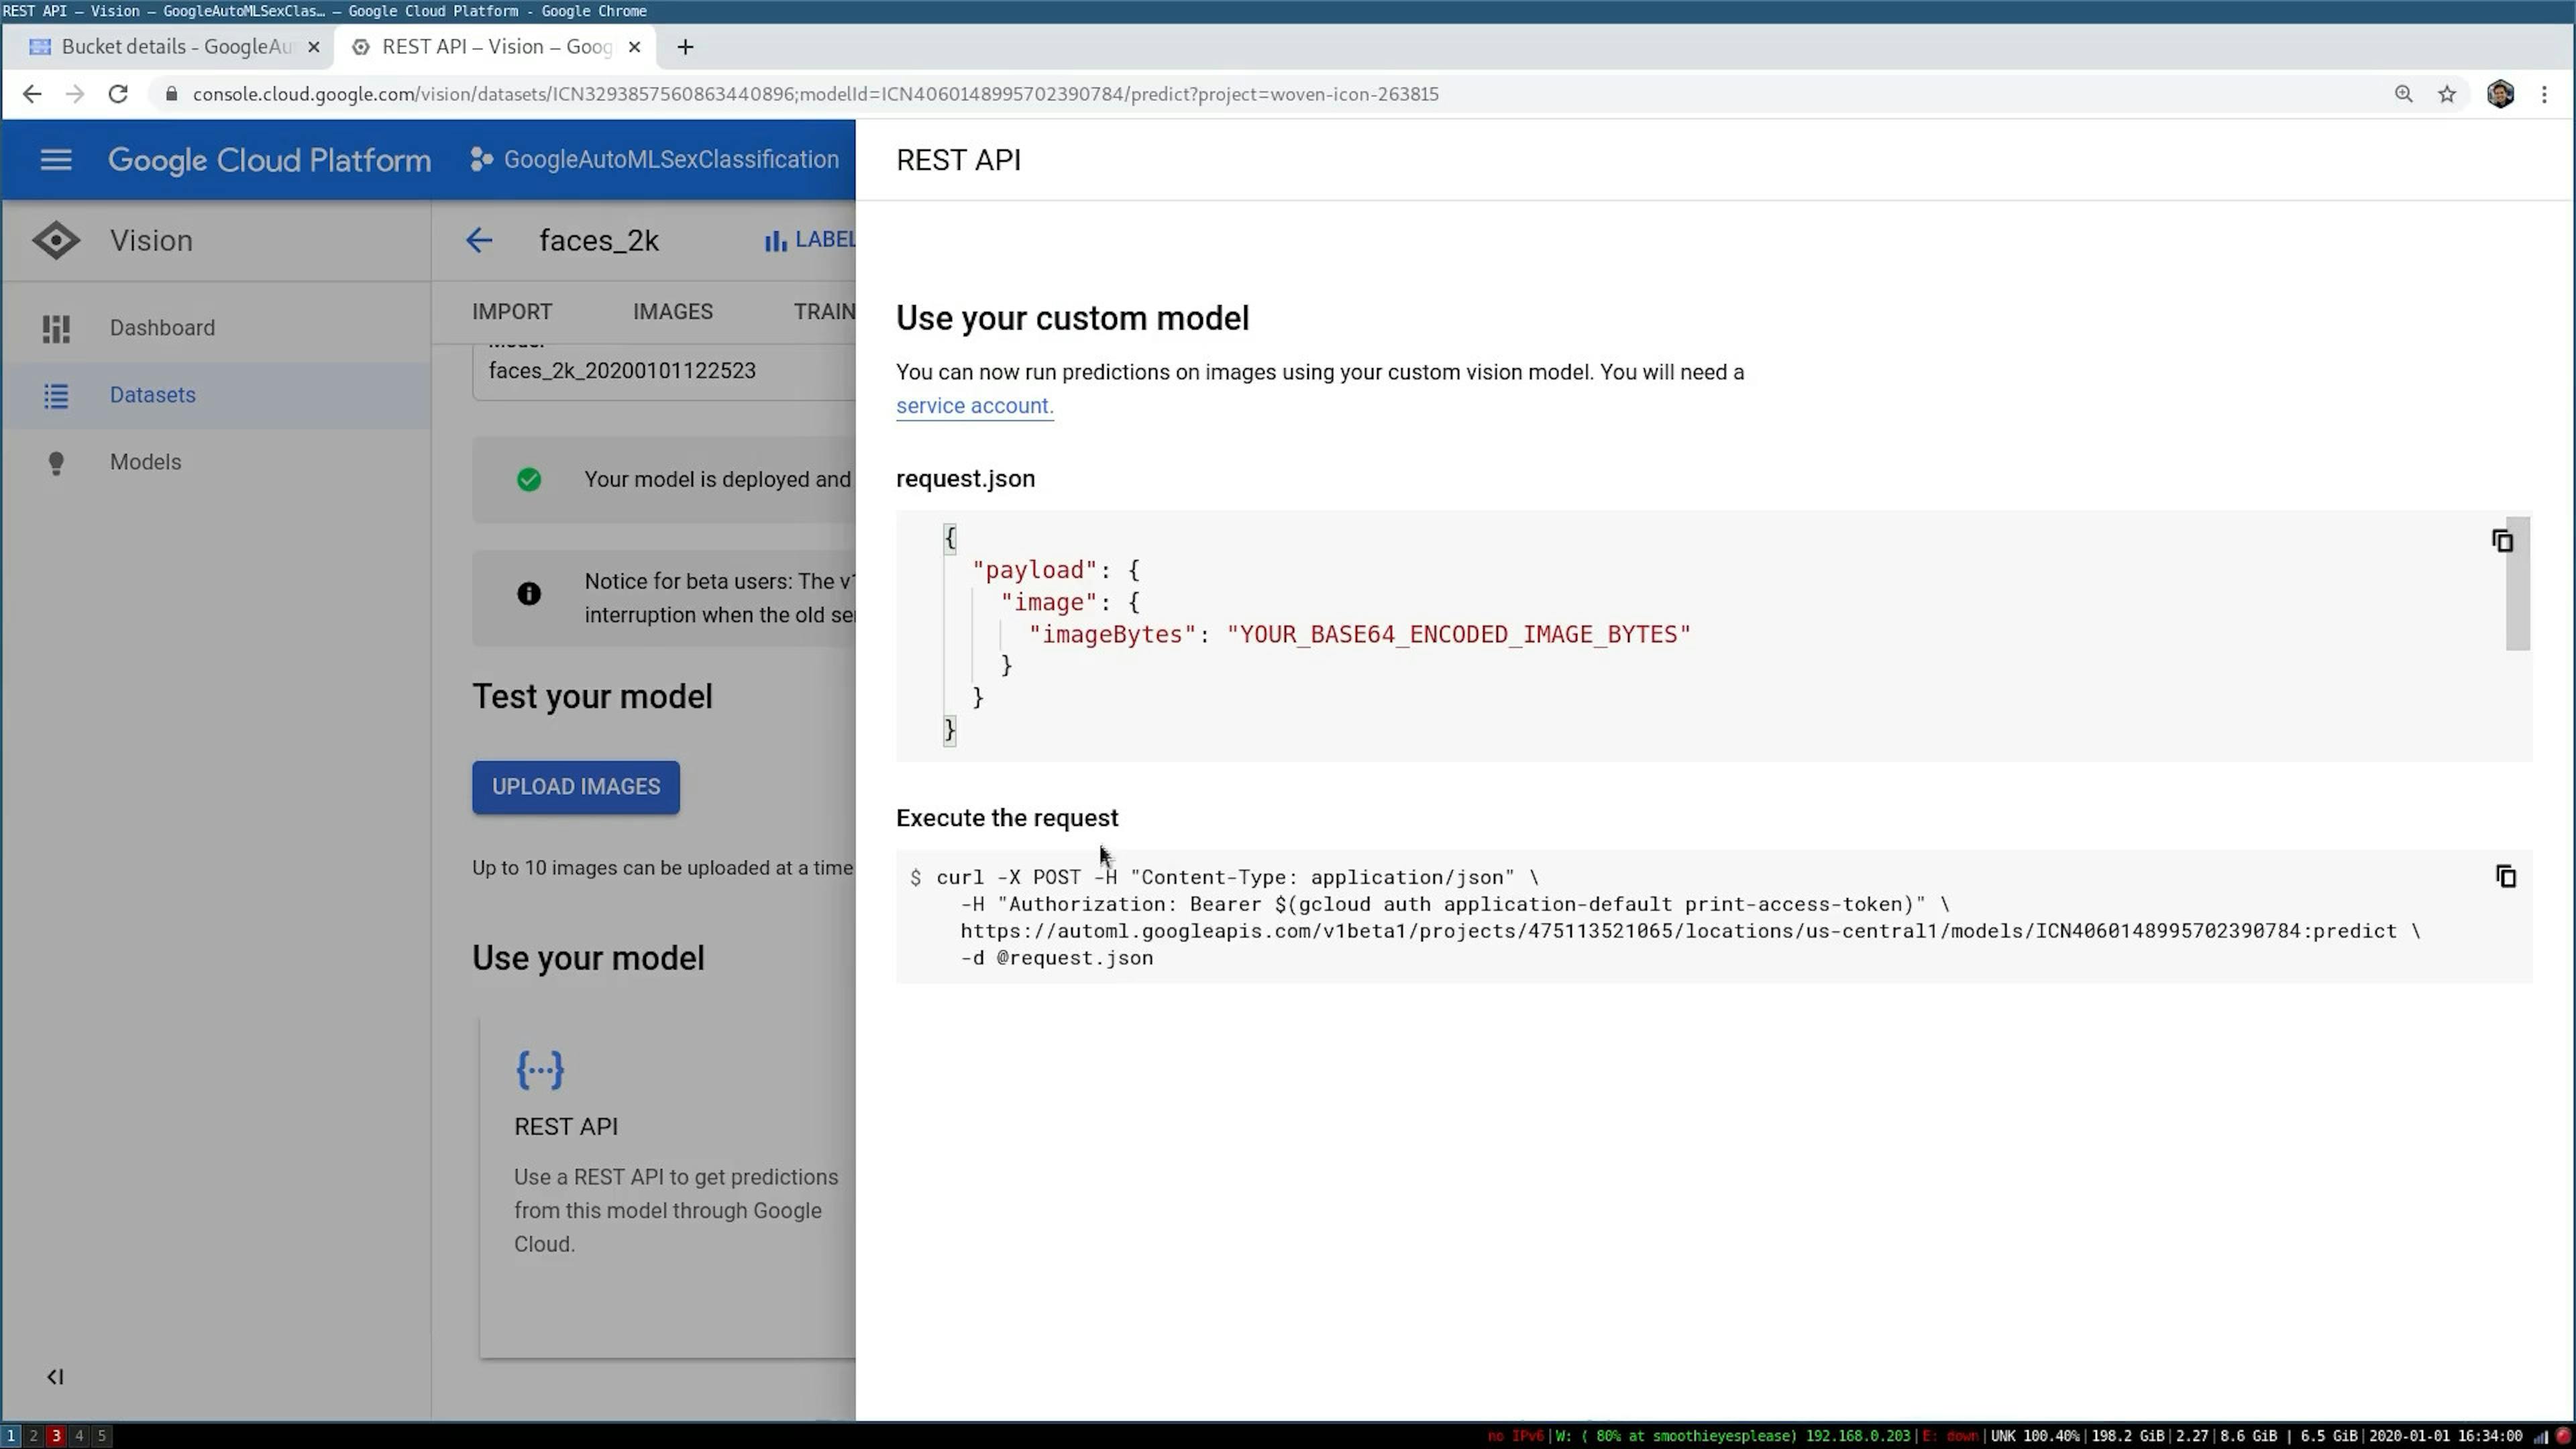
Task: Click the automl.googleapis.com predict URL line
Action: point(1690,931)
